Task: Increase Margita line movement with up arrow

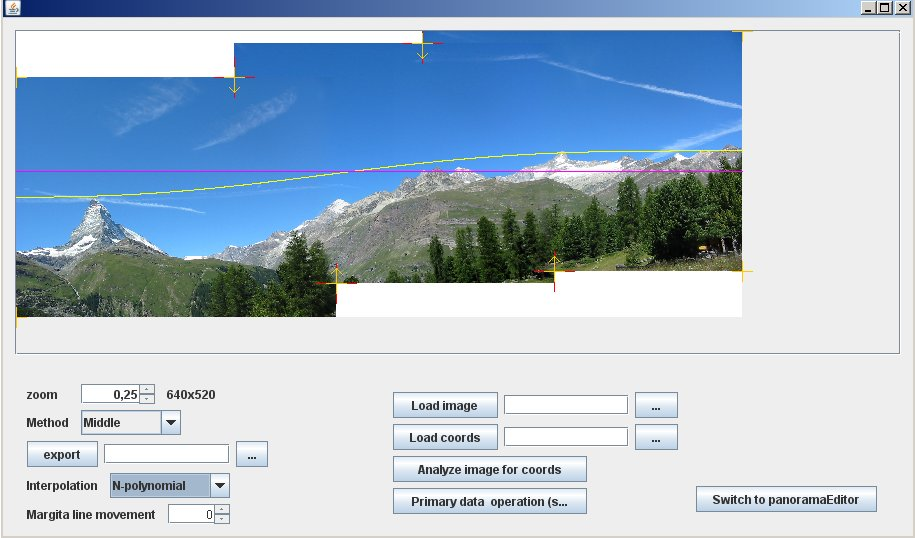Action: [x=222, y=509]
